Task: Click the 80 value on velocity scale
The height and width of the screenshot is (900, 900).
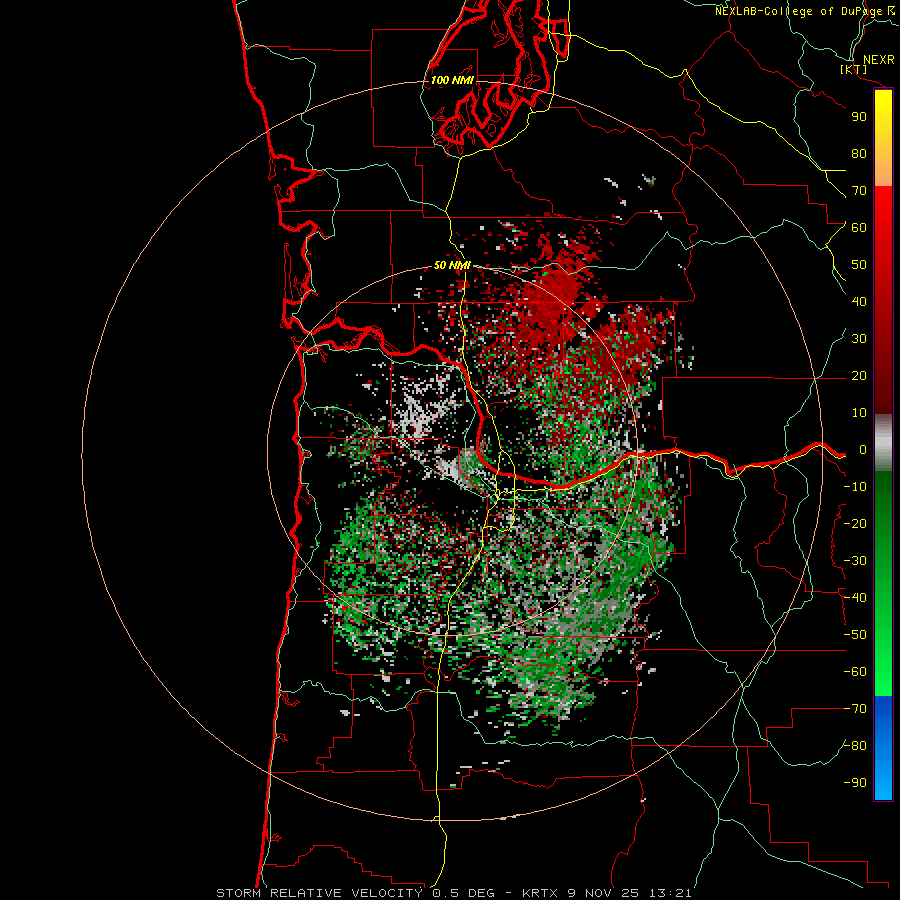Action: click(859, 153)
